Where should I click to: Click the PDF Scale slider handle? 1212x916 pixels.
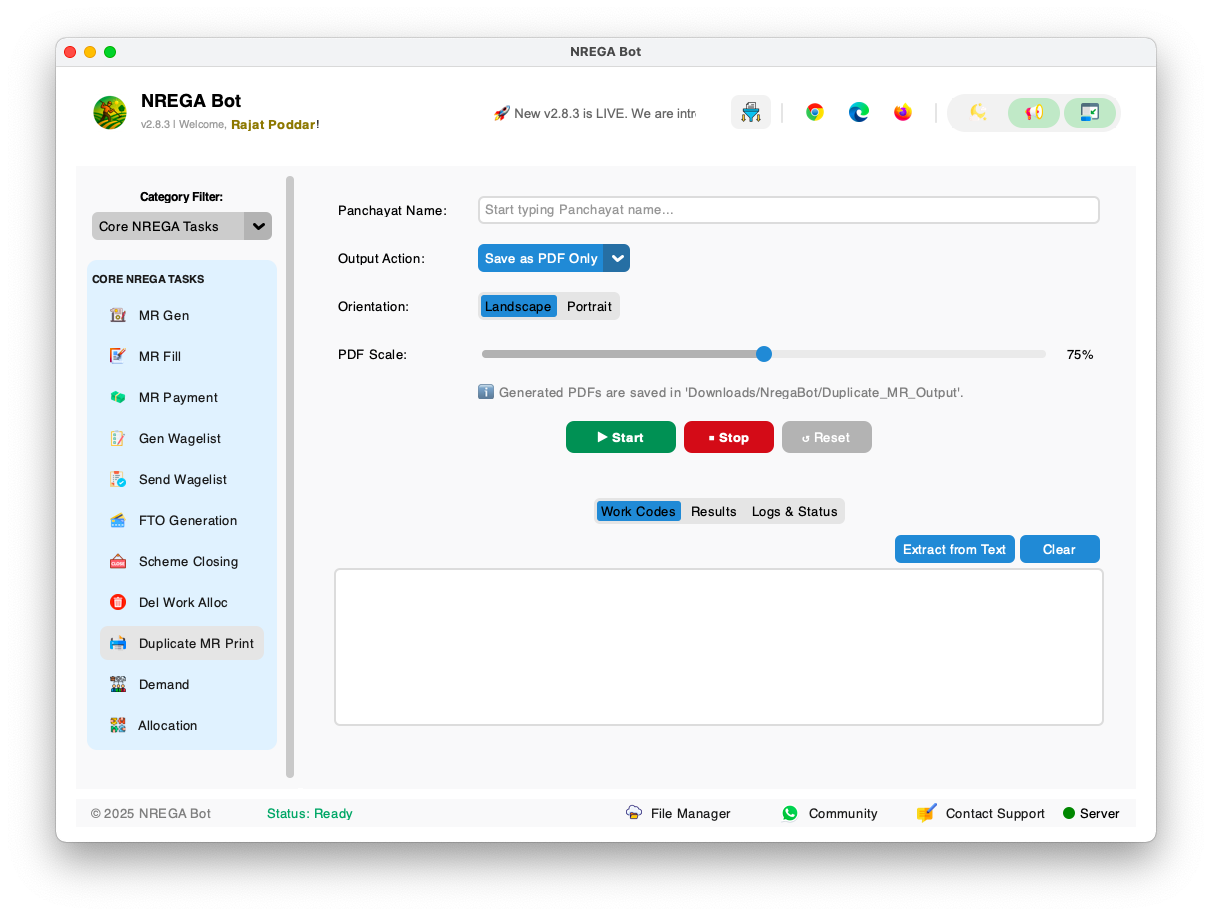[x=764, y=354]
